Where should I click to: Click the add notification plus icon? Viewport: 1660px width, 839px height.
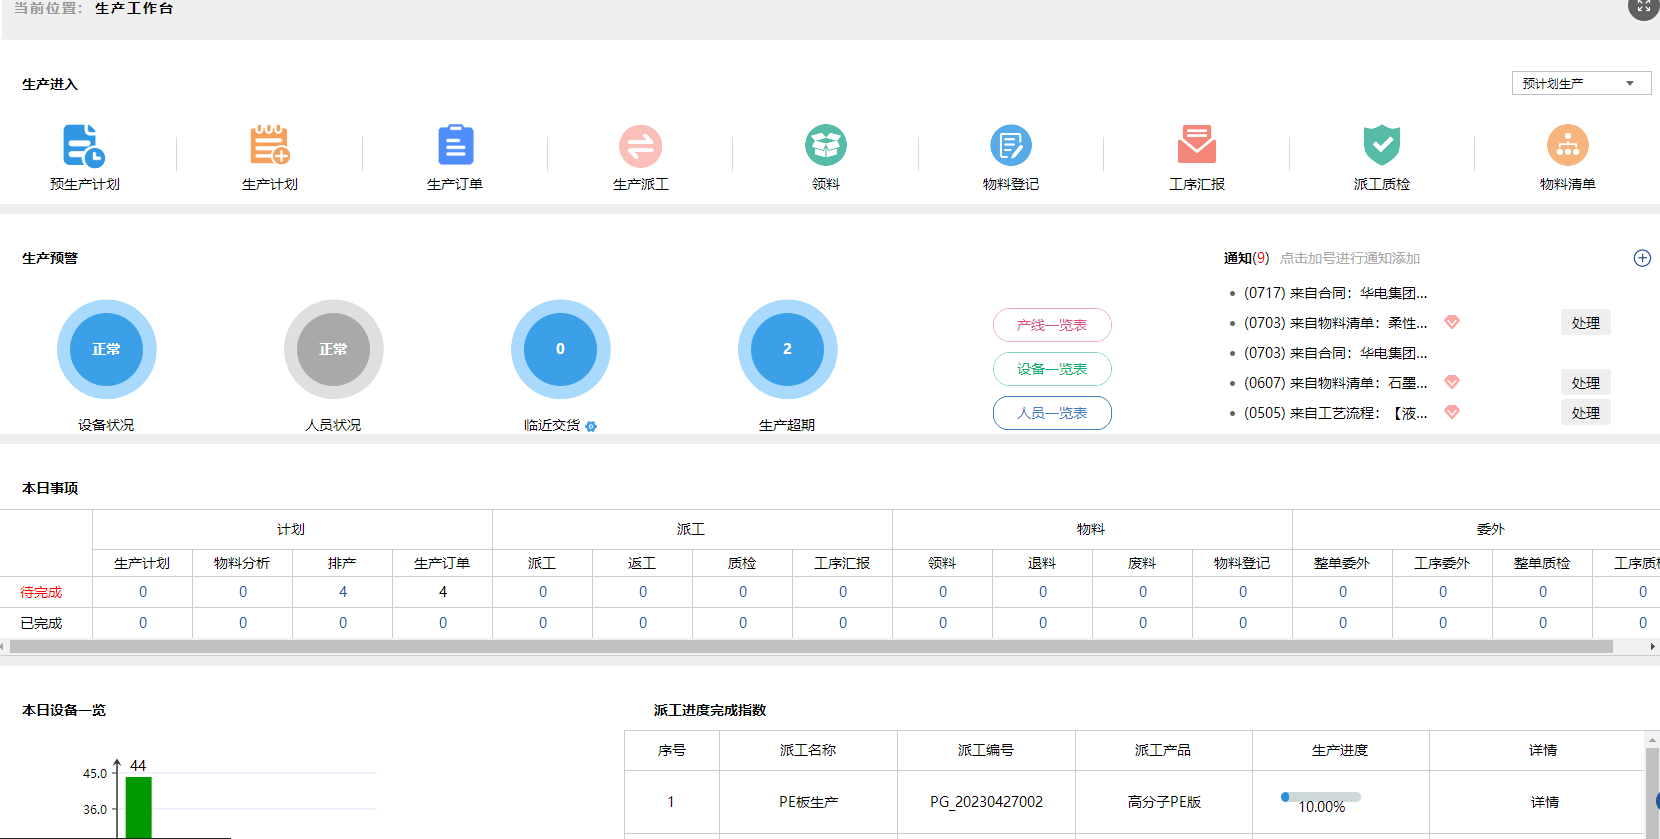[x=1642, y=258]
